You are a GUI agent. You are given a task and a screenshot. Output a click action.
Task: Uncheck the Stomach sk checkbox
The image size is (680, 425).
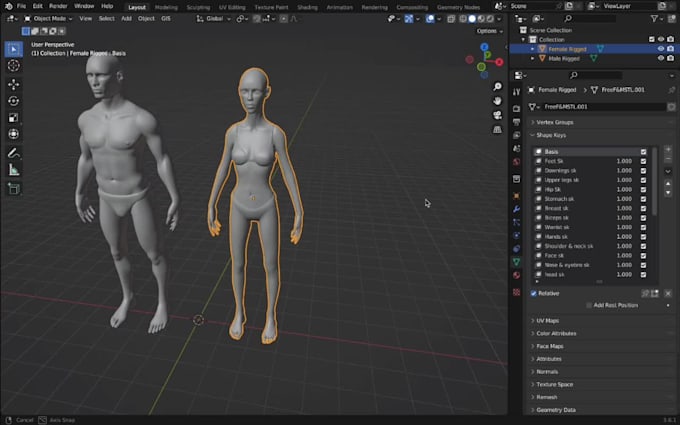[643, 199]
